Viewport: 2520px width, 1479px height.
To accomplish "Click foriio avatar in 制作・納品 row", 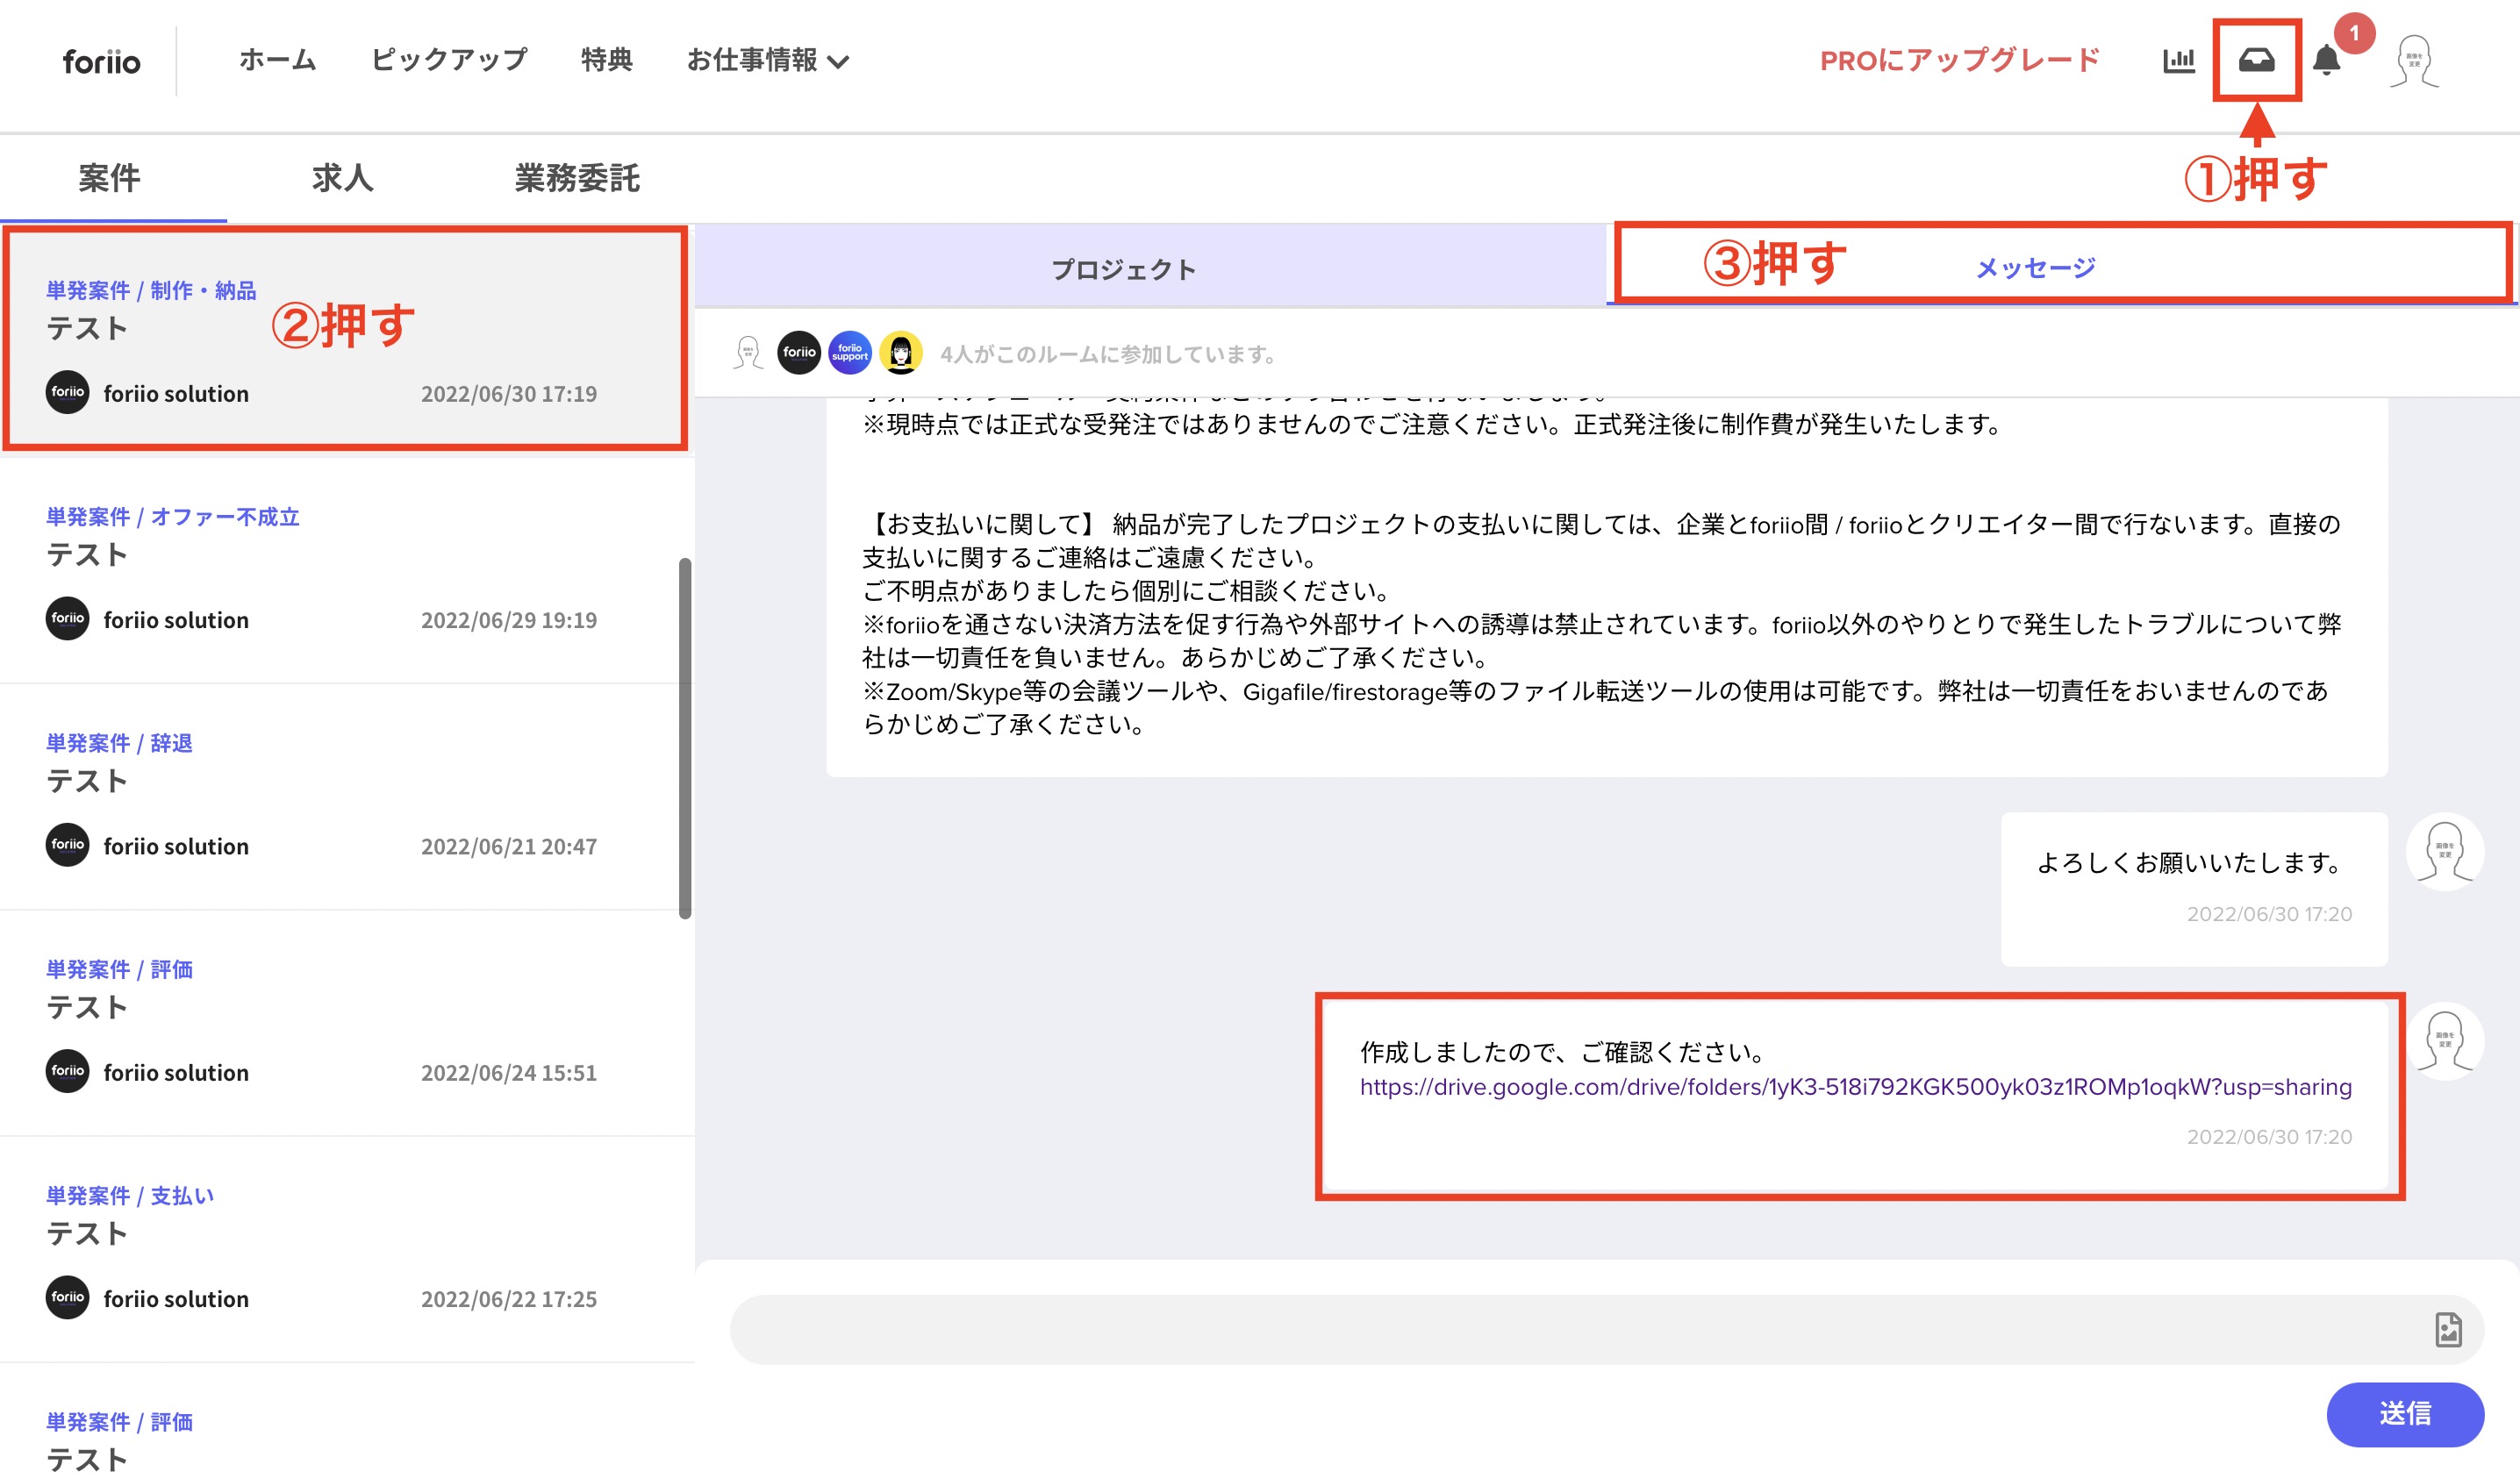I will (68, 392).
